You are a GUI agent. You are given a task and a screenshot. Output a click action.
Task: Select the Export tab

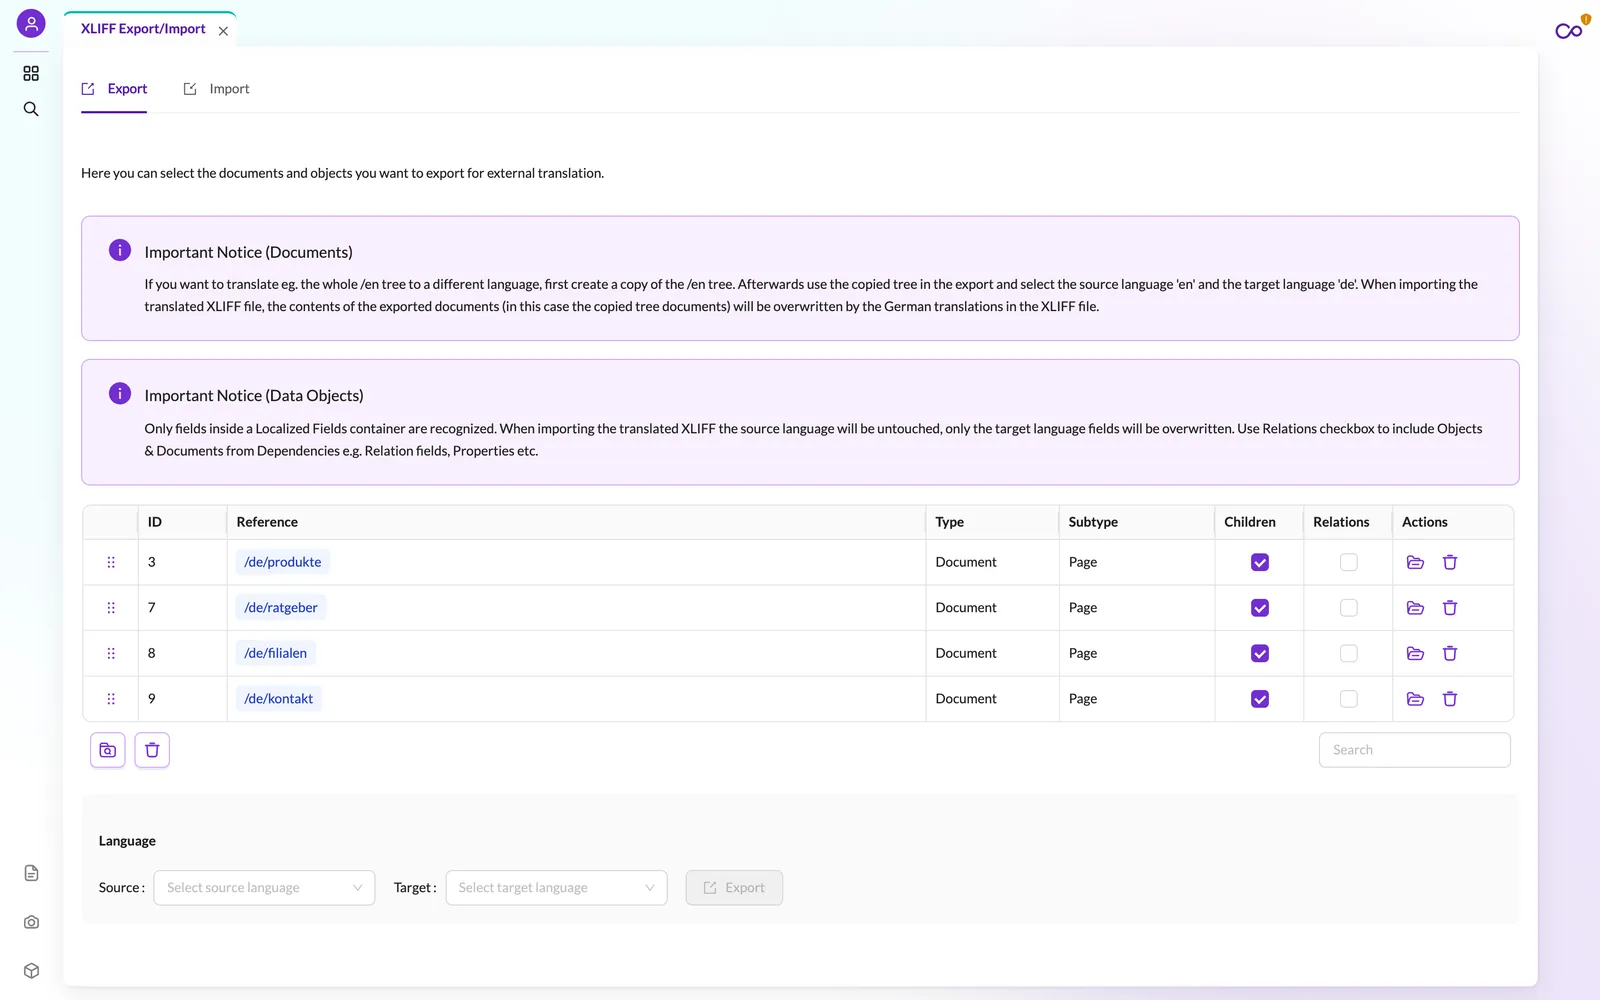point(114,89)
